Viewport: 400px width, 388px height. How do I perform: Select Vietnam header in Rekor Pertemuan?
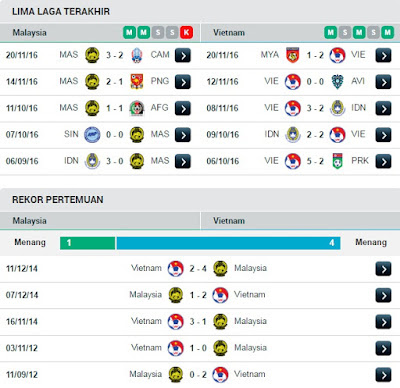tap(229, 221)
